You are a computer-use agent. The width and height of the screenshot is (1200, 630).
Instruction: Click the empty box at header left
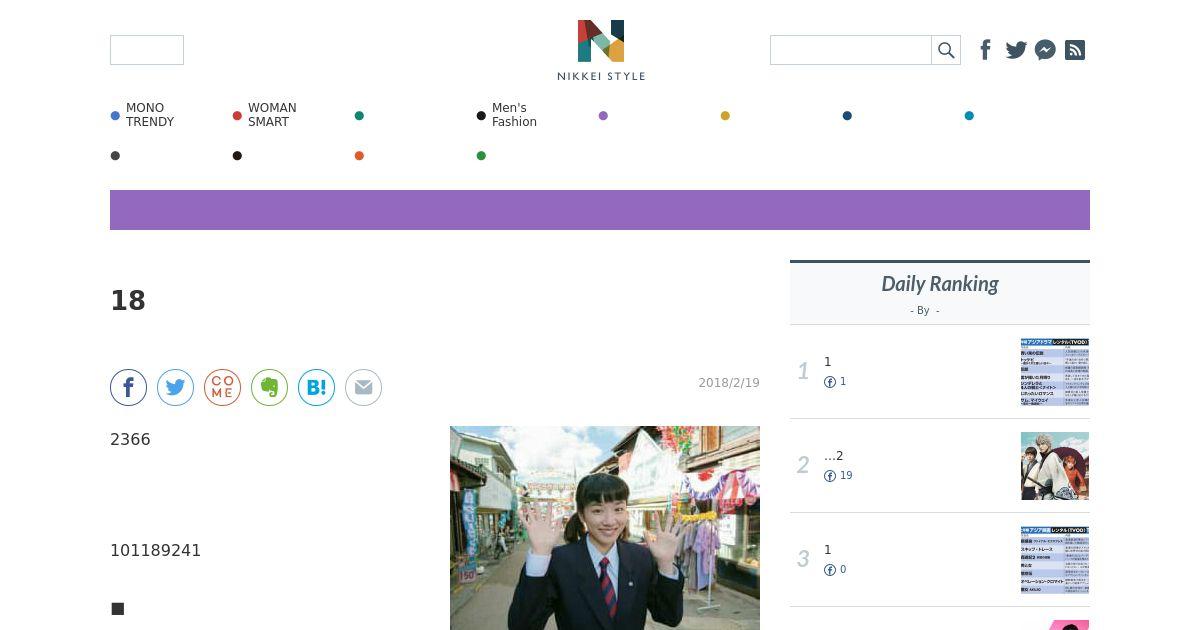147,50
